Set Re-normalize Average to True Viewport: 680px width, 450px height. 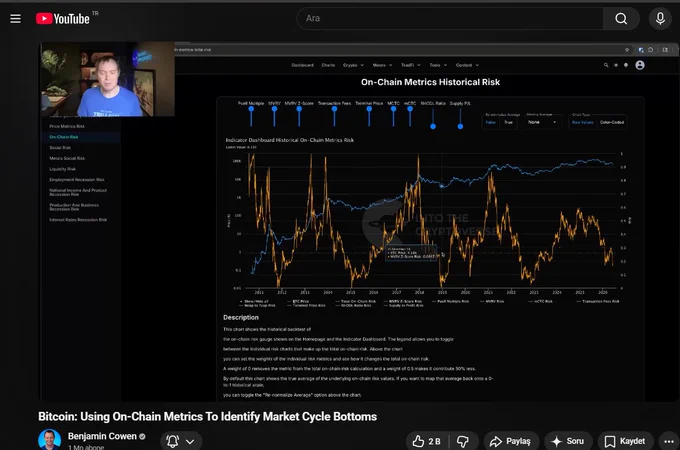pos(508,122)
